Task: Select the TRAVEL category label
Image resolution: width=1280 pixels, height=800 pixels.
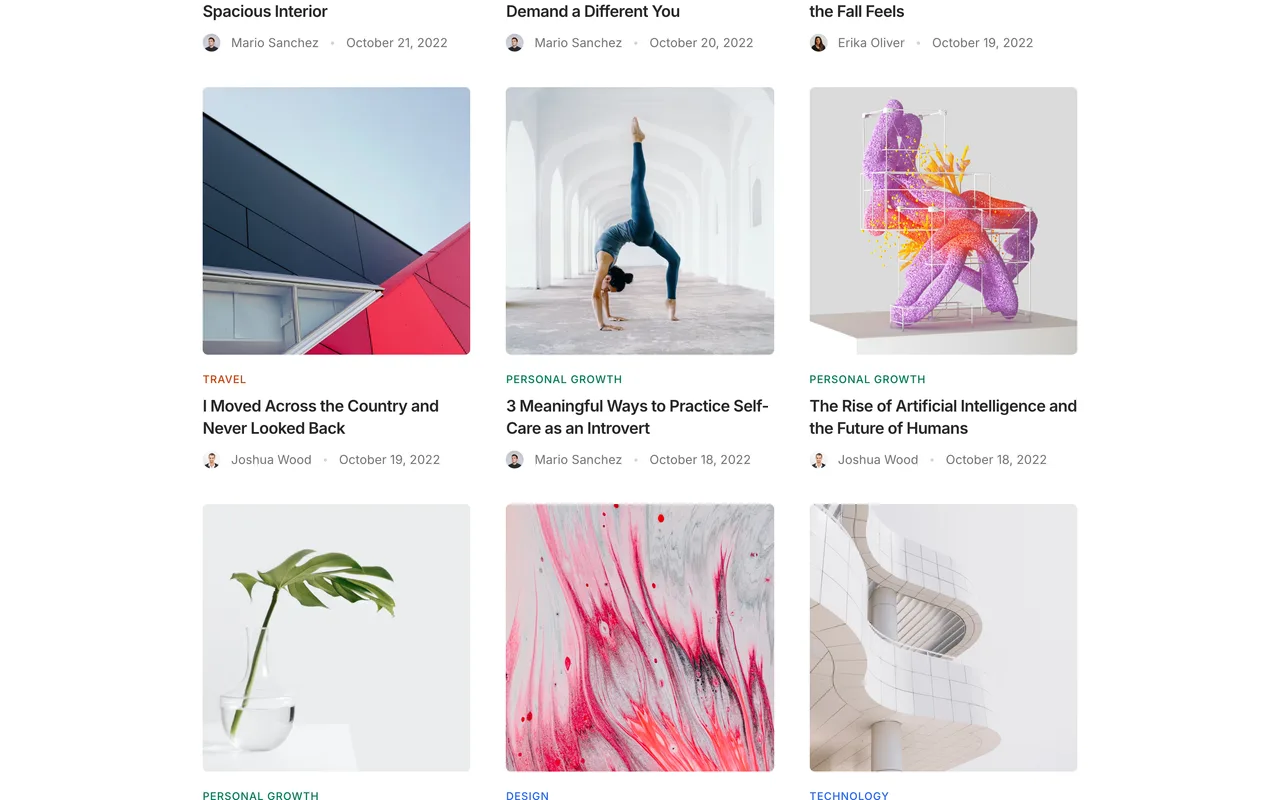Action: click(x=224, y=380)
